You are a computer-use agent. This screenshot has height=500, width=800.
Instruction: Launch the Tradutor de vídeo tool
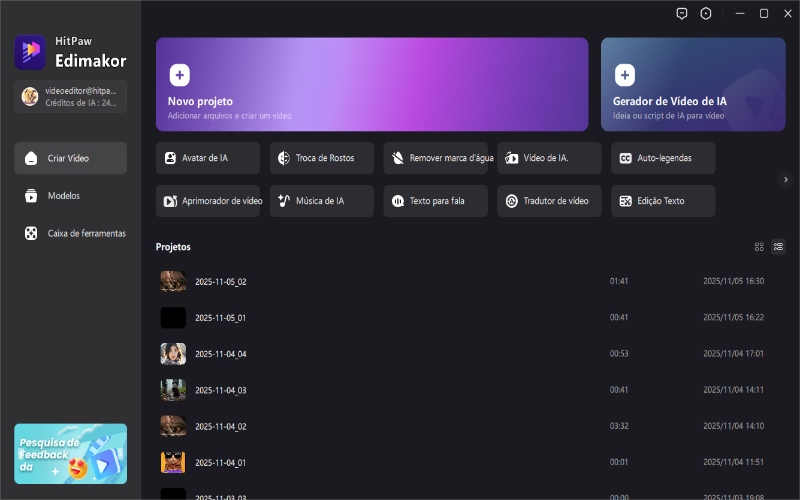coord(549,201)
